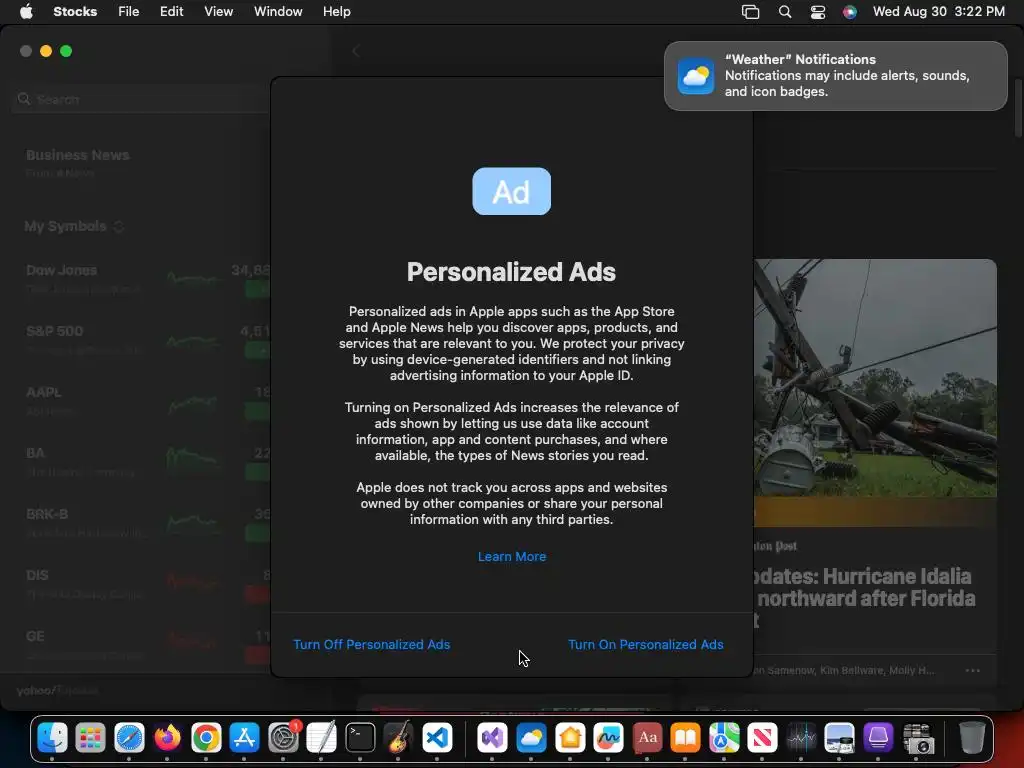Launch Terminal from the dock

[360, 738]
